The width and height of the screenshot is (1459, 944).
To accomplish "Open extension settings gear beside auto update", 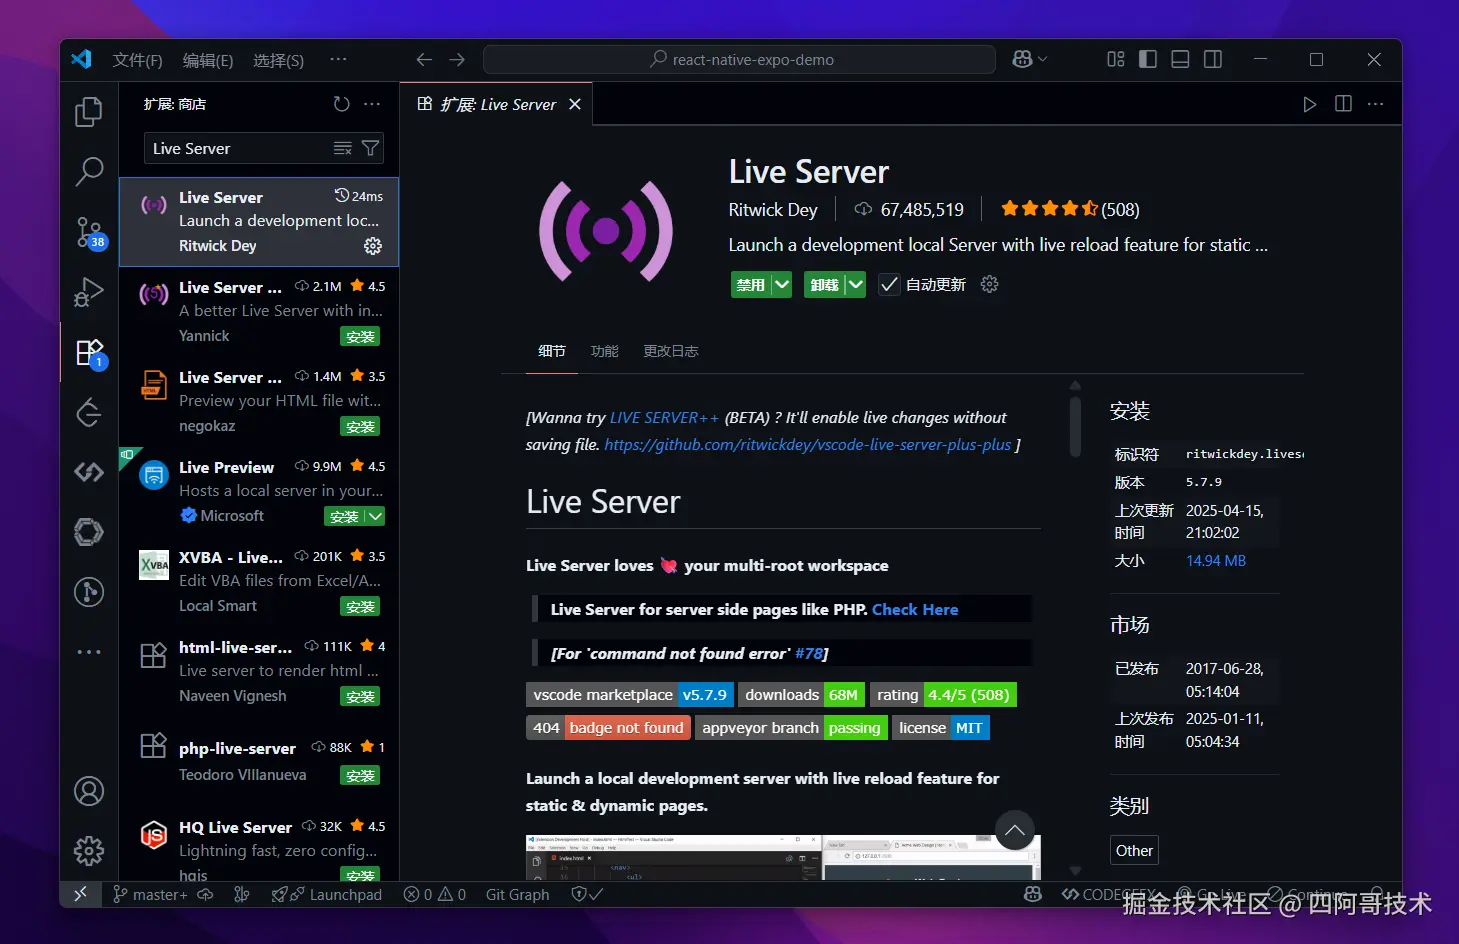I will pyautogui.click(x=990, y=285).
